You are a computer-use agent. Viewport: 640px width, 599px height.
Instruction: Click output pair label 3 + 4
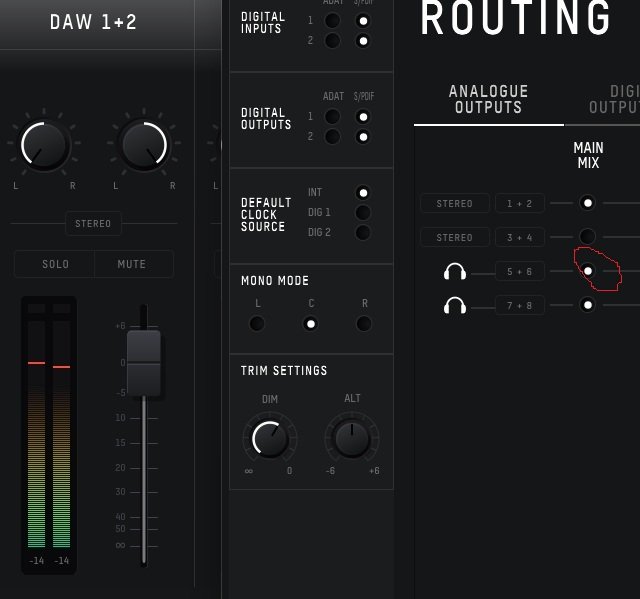tap(520, 237)
